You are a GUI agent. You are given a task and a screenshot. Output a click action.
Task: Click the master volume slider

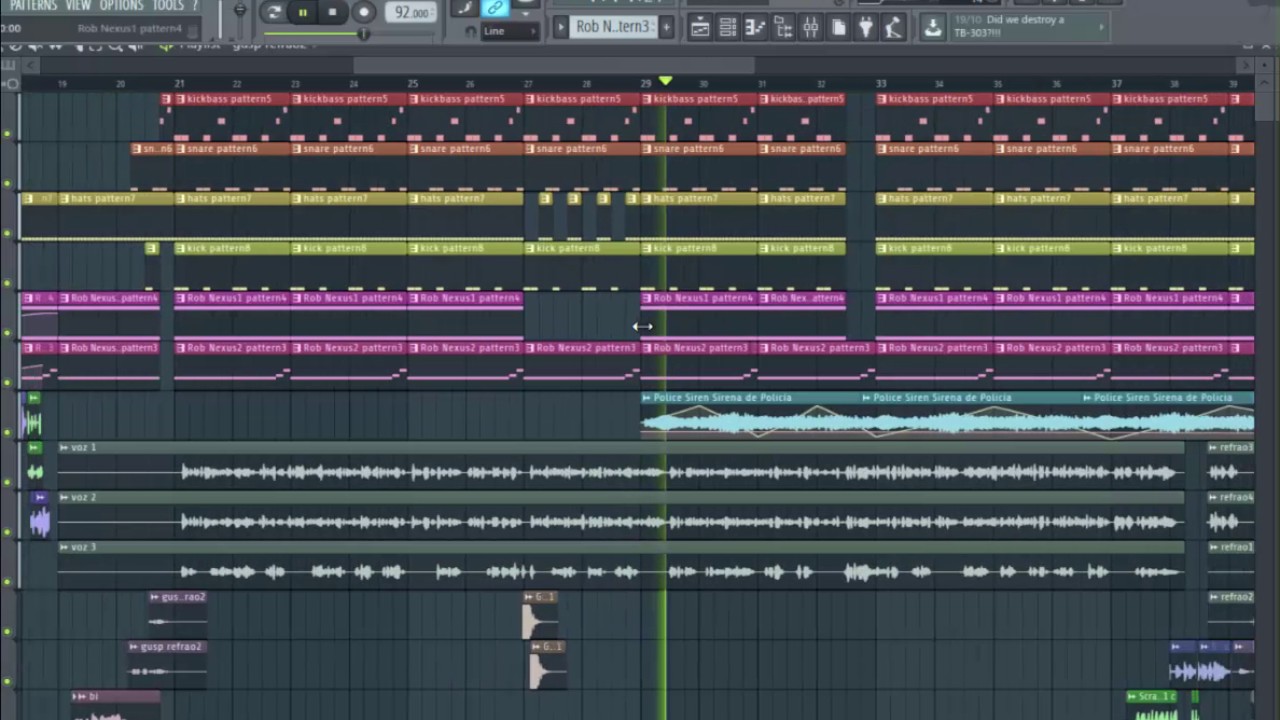[240, 11]
